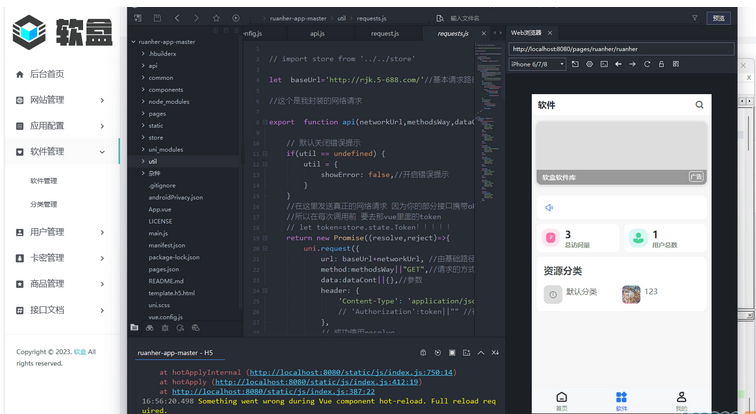
Task: Open the 我的 profile icon in the bottom navigation
Action: 681,399
